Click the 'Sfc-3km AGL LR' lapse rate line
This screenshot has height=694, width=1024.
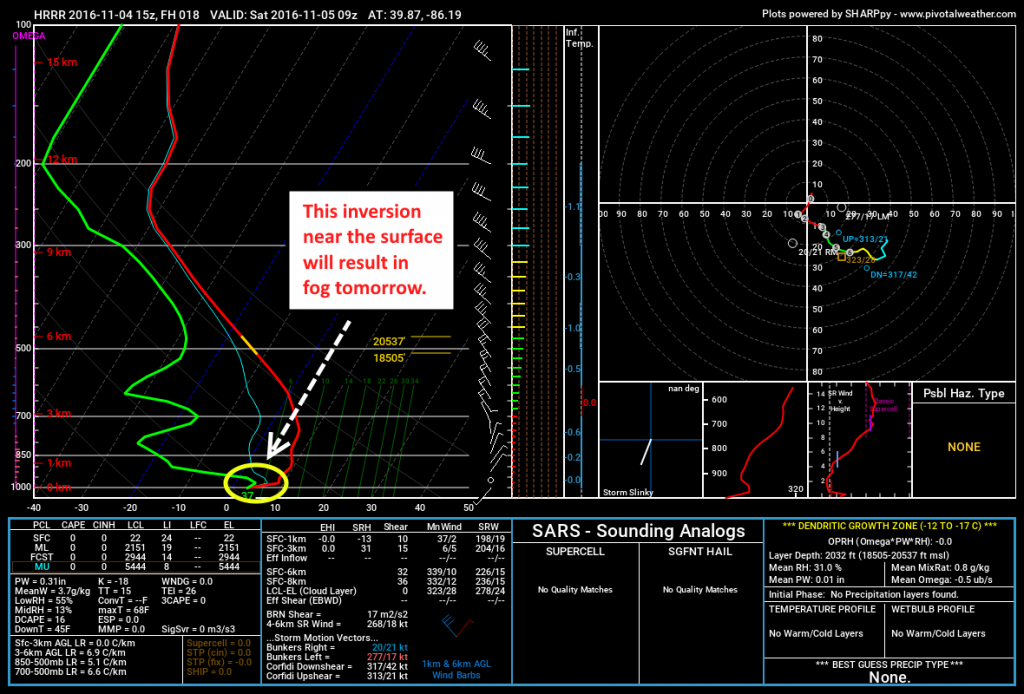coord(75,643)
